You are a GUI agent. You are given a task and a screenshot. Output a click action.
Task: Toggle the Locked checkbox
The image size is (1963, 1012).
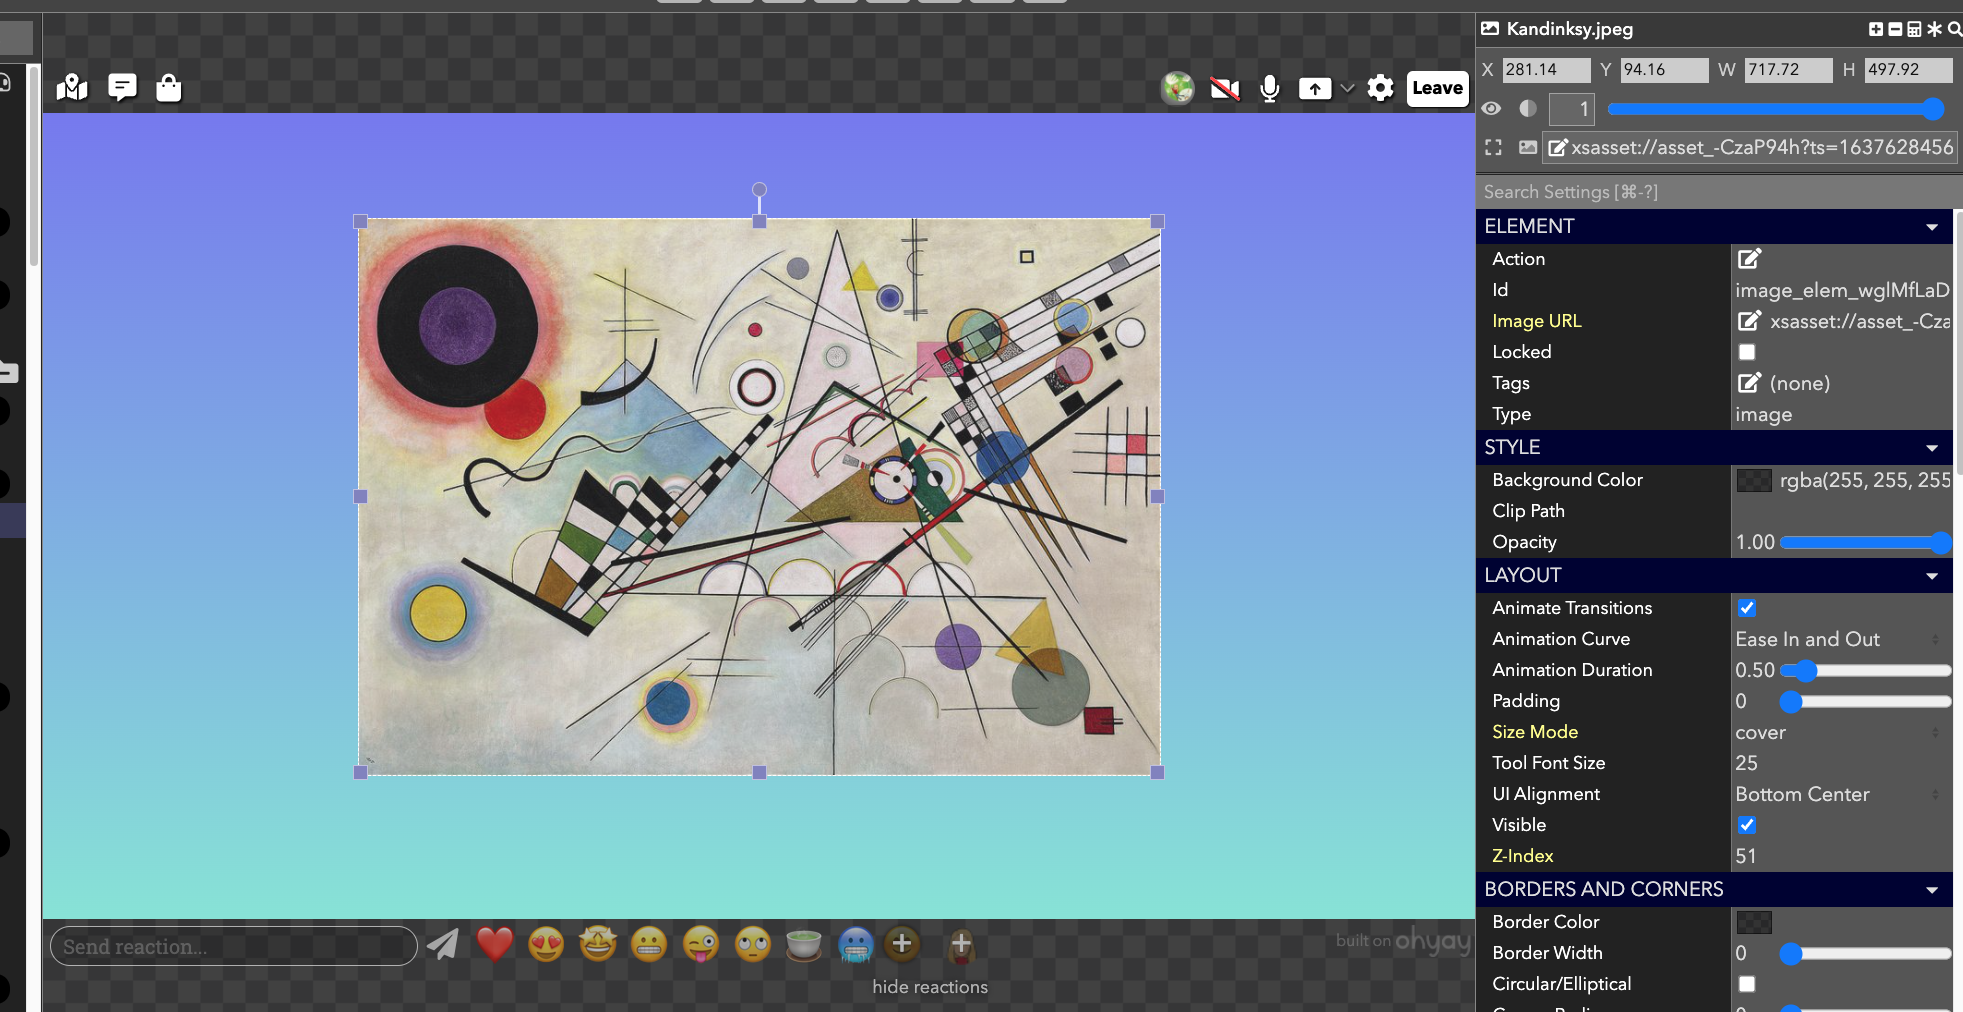tap(1747, 352)
